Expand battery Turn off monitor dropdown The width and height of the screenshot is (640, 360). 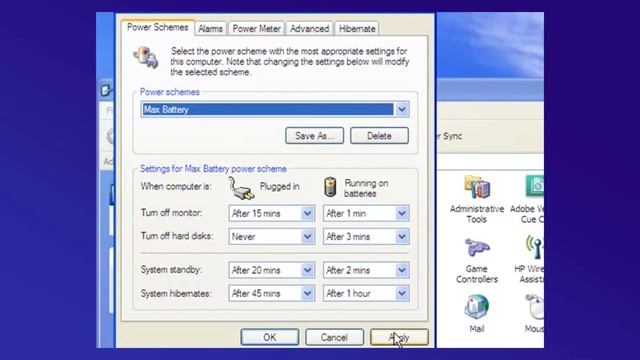click(x=402, y=213)
